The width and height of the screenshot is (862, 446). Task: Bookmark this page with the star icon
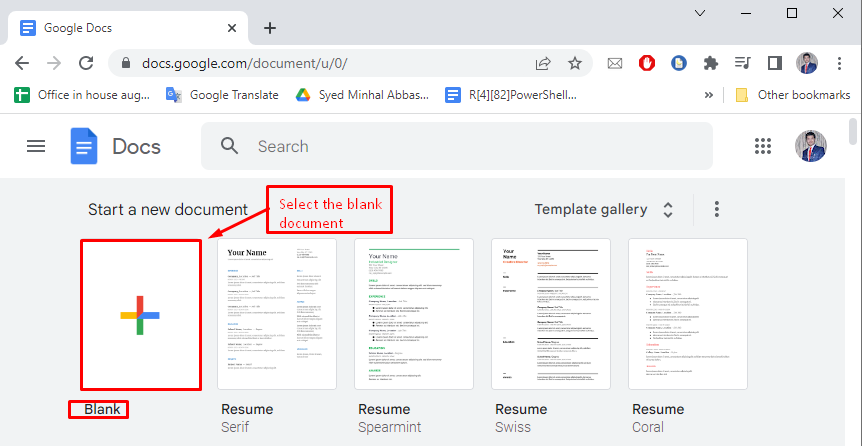[x=575, y=63]
